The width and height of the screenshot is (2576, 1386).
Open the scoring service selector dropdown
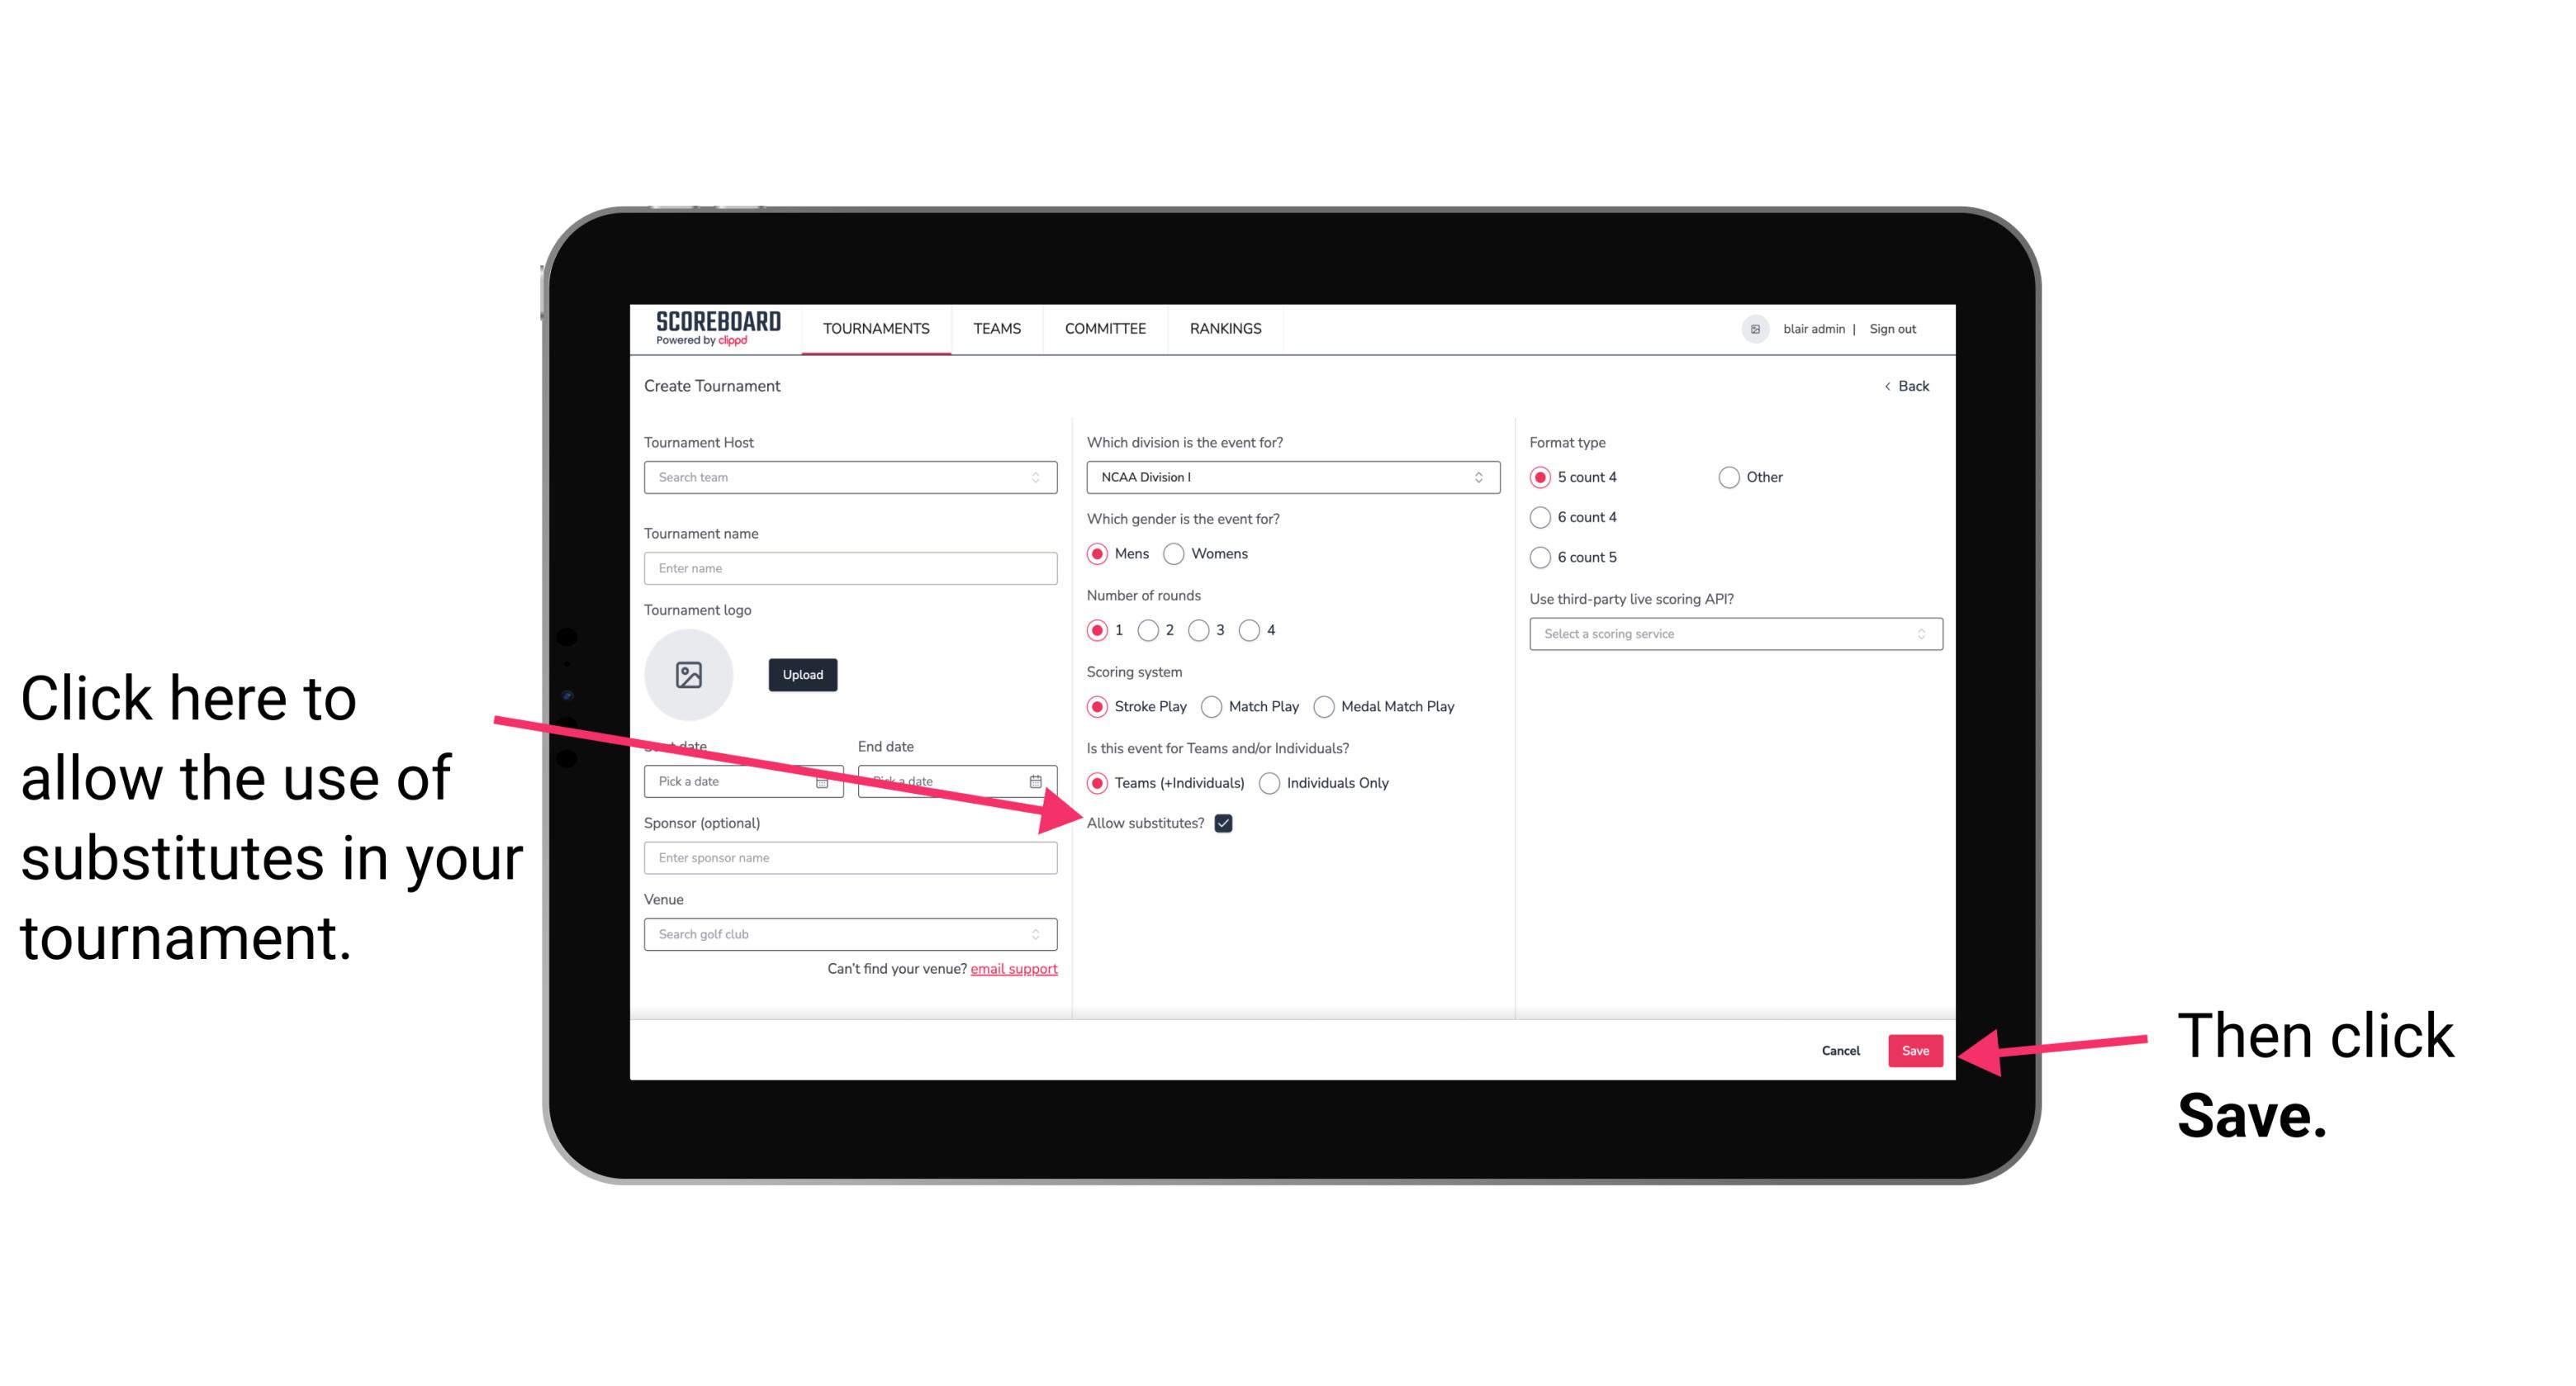tap(1729, 634)
